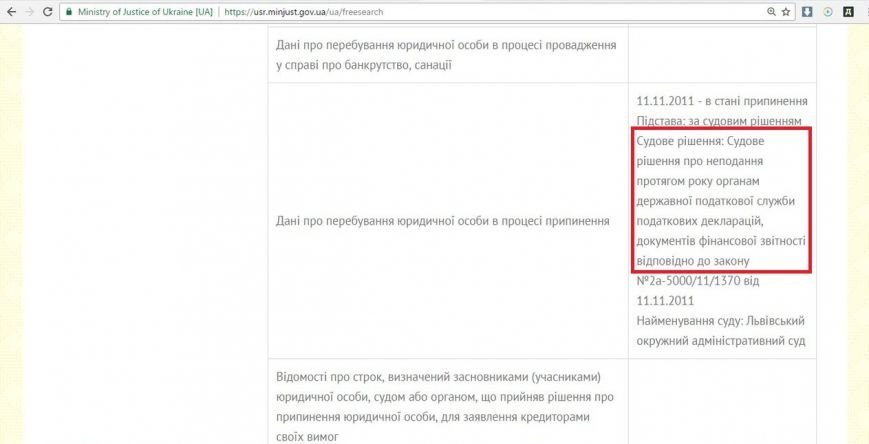
Task: Reload the current page
Action: coord(48,12)
